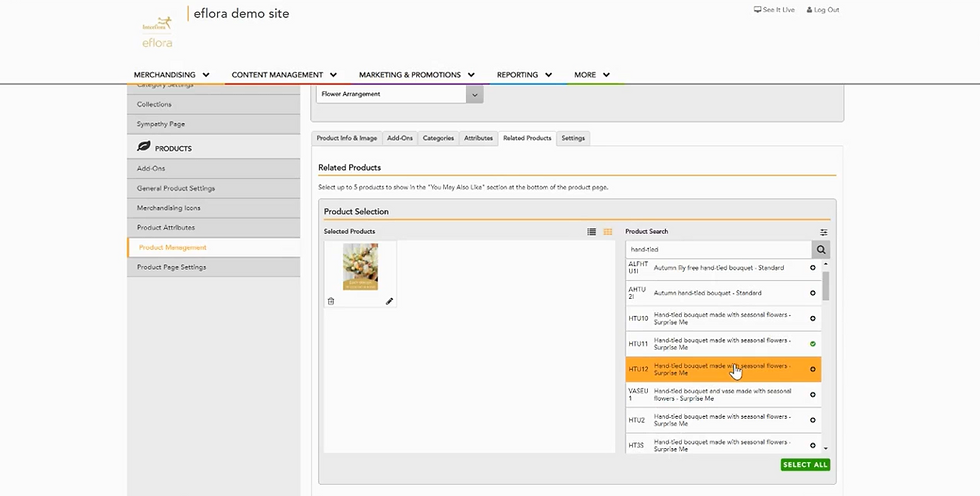Open Add-Ons in the sidebar
Image resolution: width=980 pixels, height=496 pixels.
click(x=213, y=168)
